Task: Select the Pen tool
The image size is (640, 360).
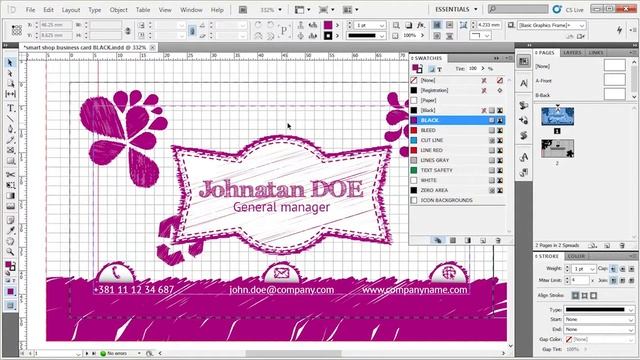Action: coord(10,129)
